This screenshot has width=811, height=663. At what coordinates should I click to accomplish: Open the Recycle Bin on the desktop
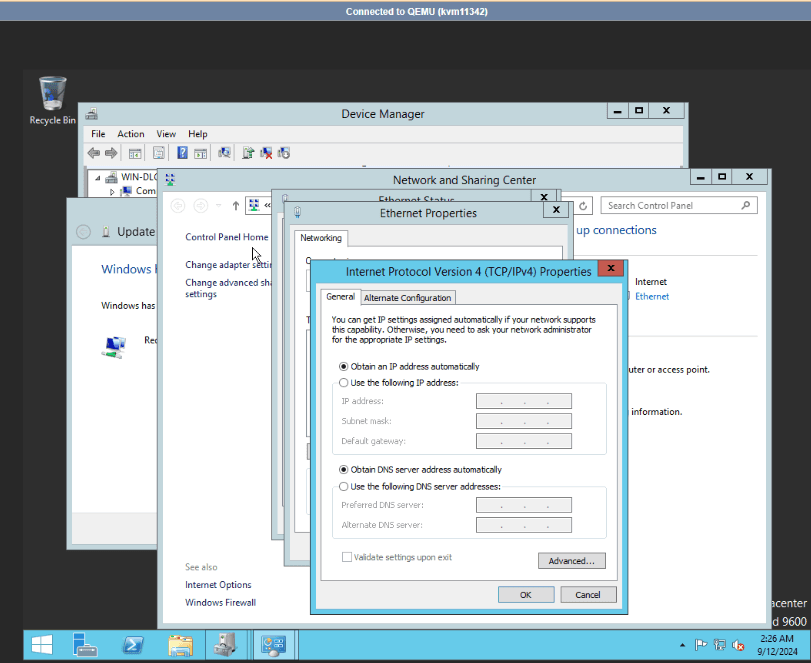(52, 100)
